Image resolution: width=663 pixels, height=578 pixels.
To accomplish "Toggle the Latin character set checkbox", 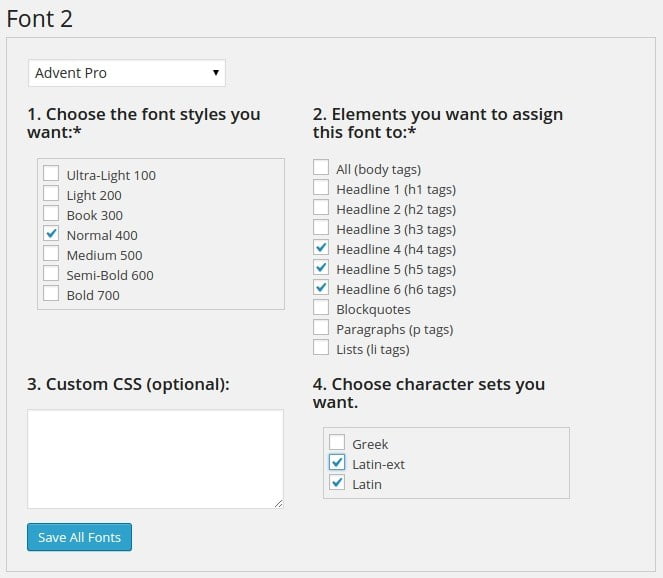I will point(337,482).
